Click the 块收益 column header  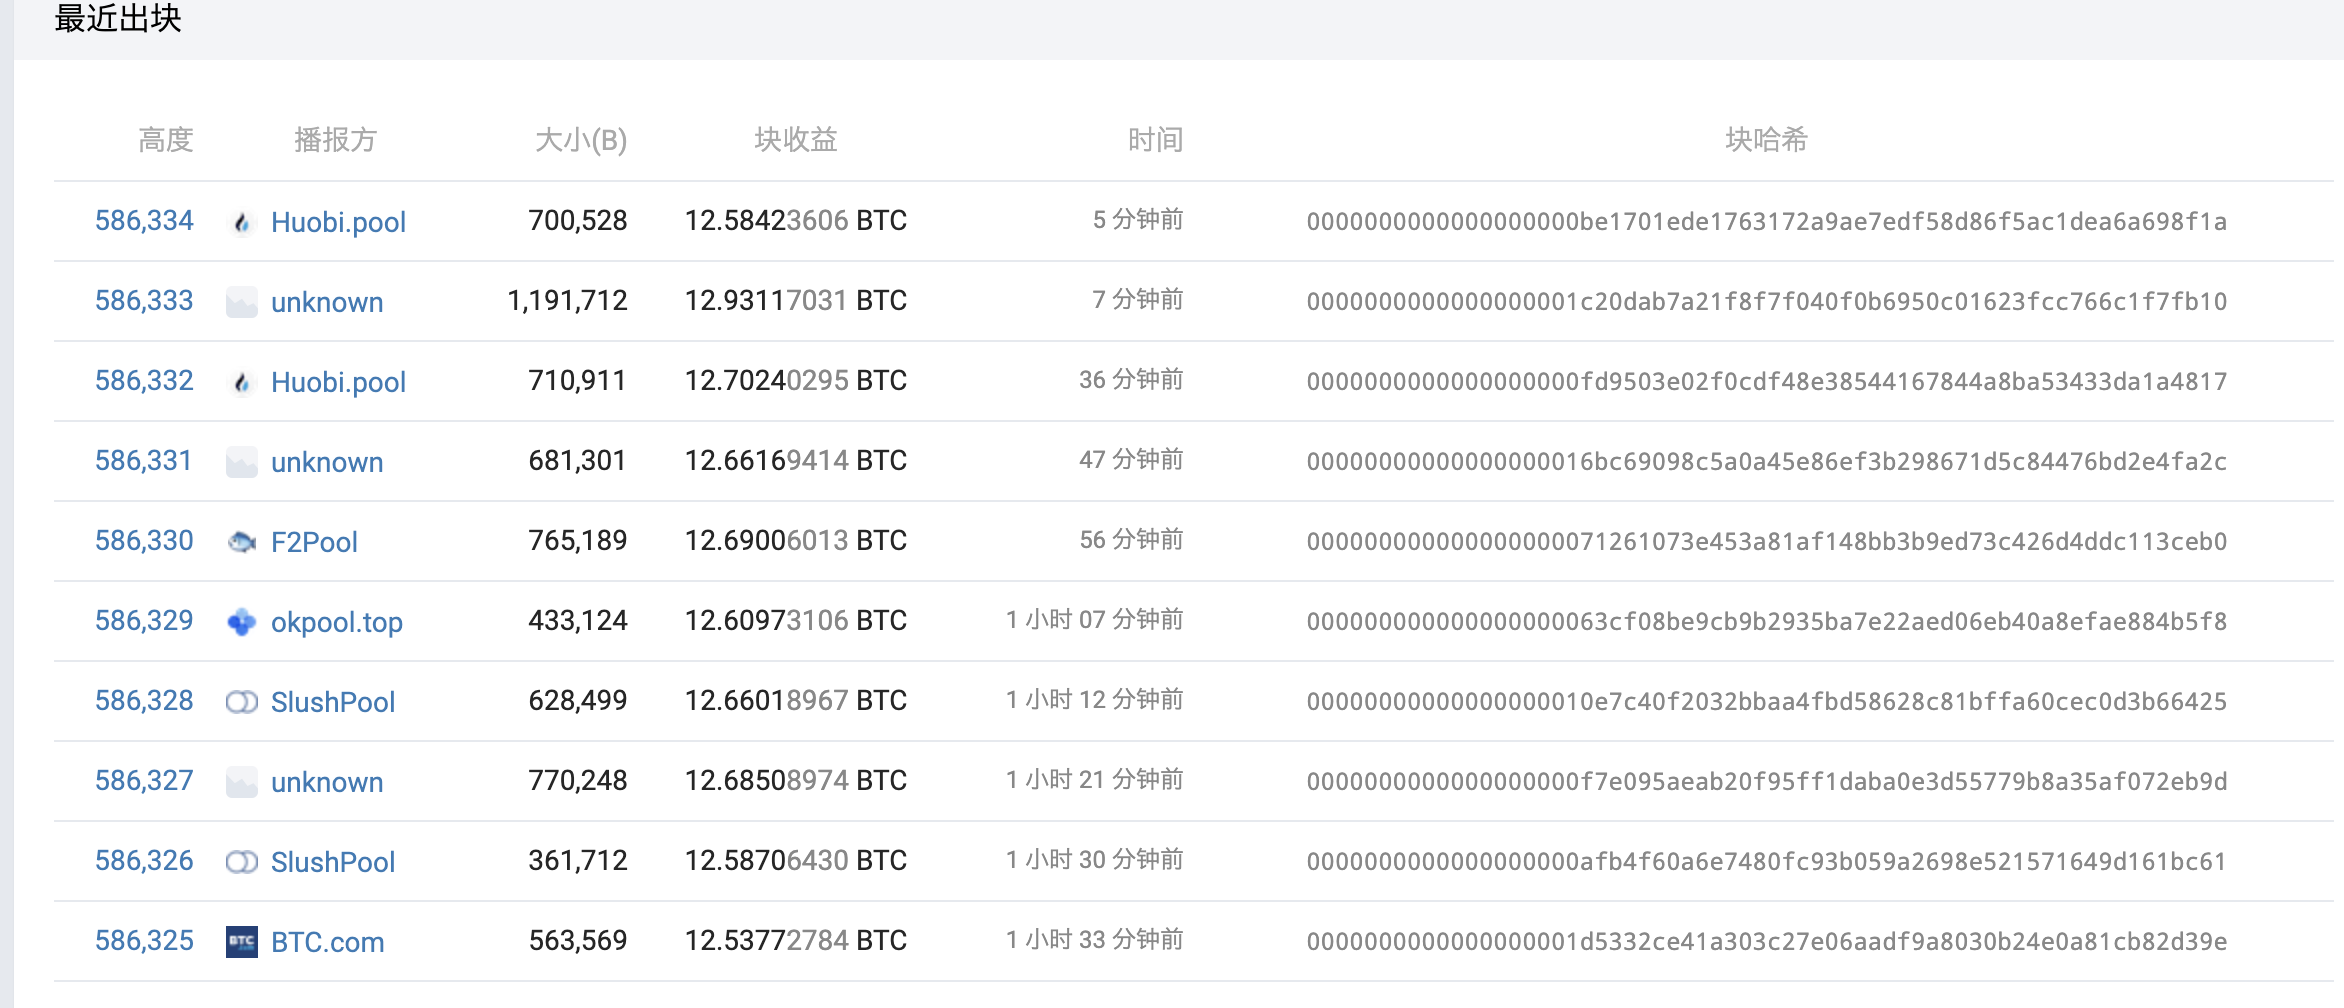(796, 140)
